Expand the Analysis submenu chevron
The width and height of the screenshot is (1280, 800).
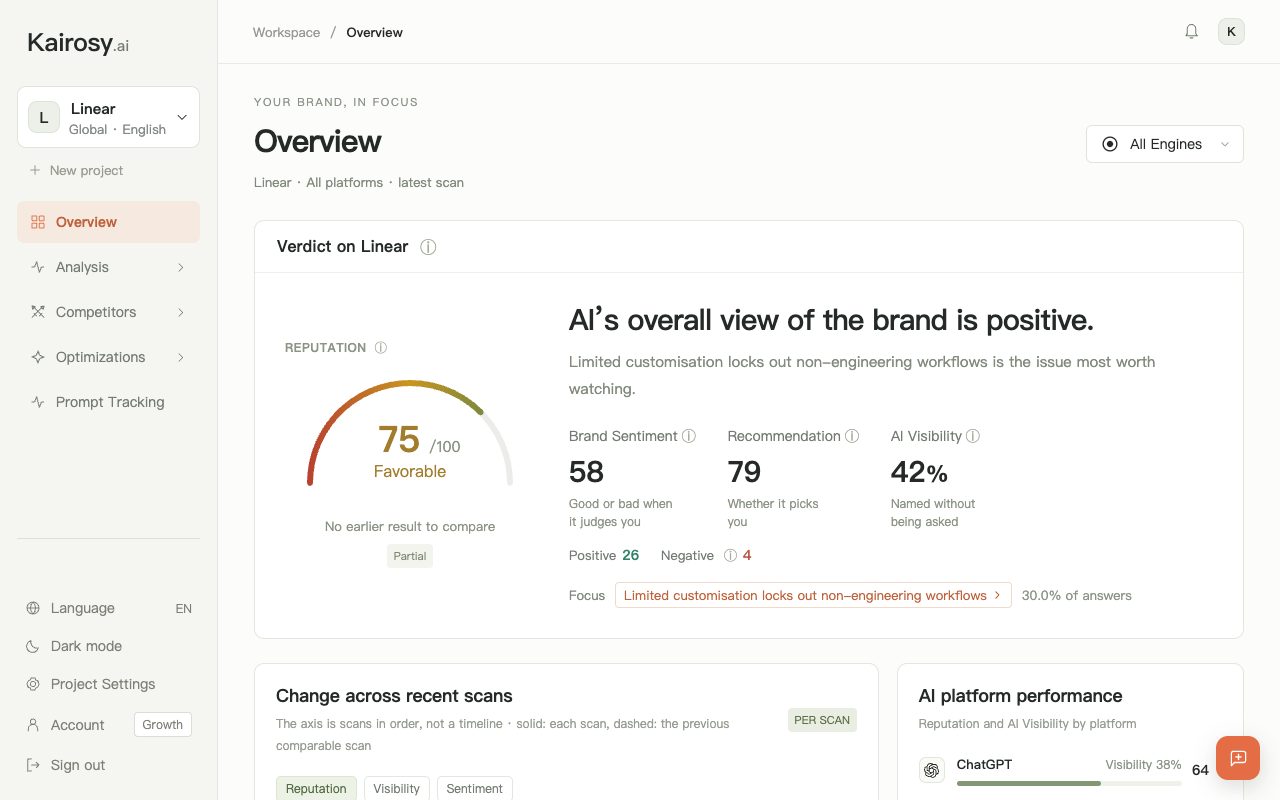point(181,267)
